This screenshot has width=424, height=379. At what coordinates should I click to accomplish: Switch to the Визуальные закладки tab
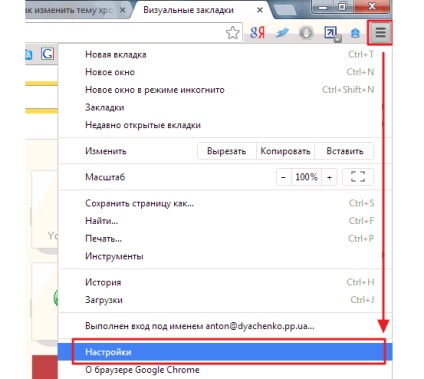(200, 10)
